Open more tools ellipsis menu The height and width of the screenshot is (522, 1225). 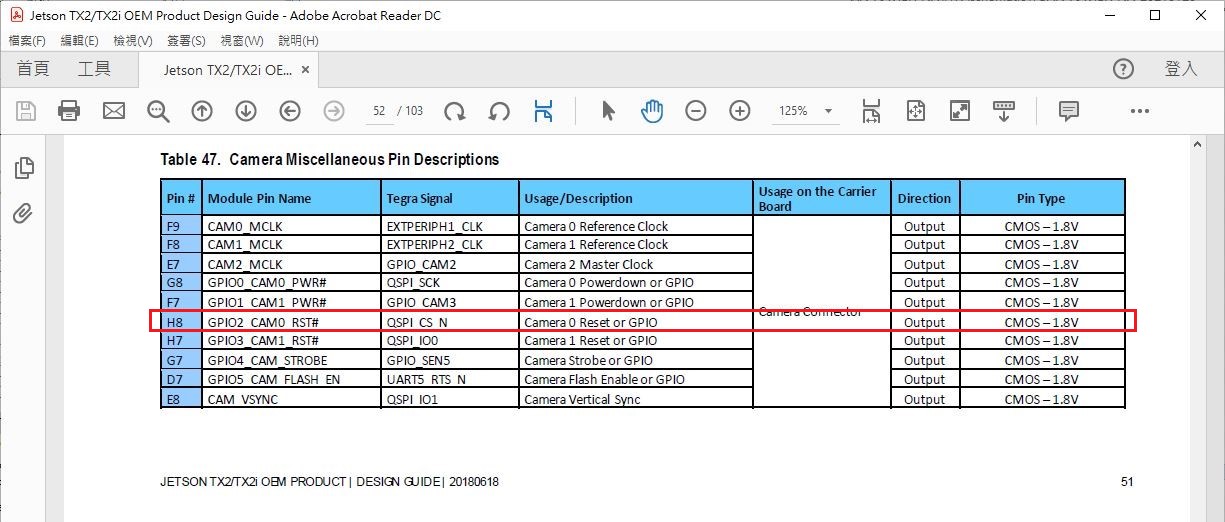(x=1139, y=111)
